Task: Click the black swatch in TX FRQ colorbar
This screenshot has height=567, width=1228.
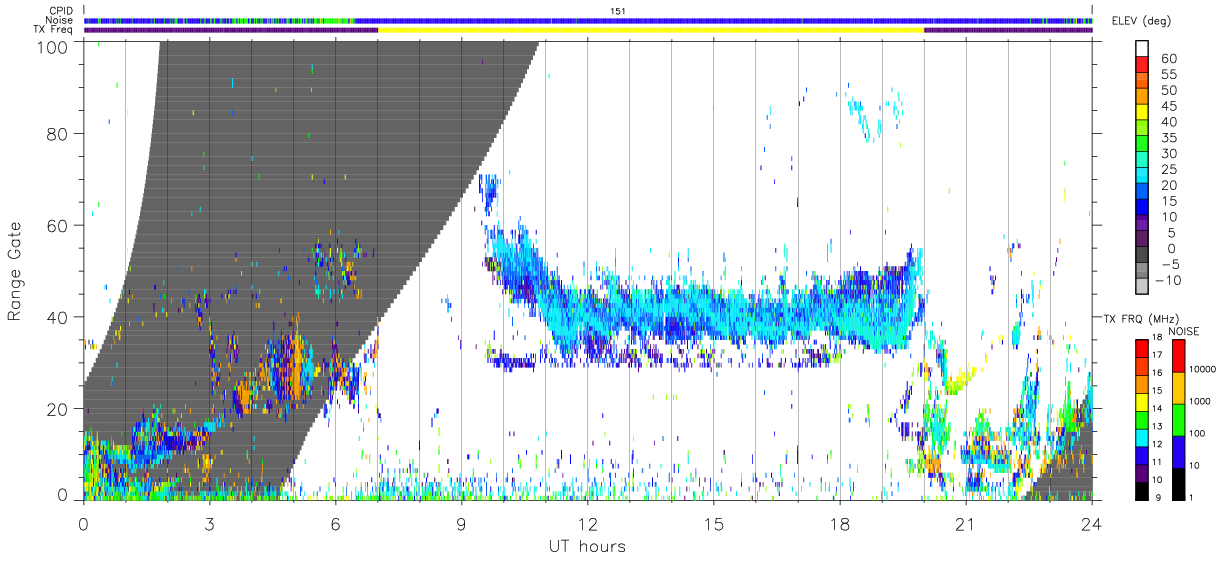Action: click(x=1142, y=491)
